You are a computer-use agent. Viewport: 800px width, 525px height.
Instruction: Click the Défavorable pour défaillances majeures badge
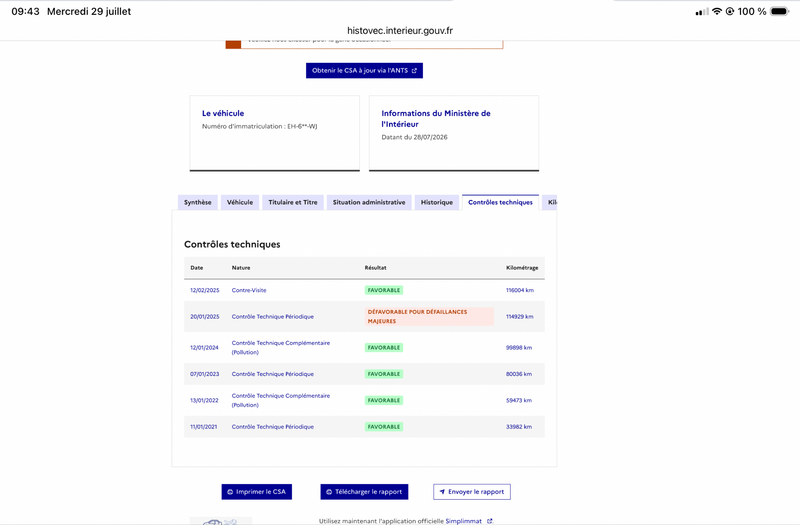tap(429, 316)
